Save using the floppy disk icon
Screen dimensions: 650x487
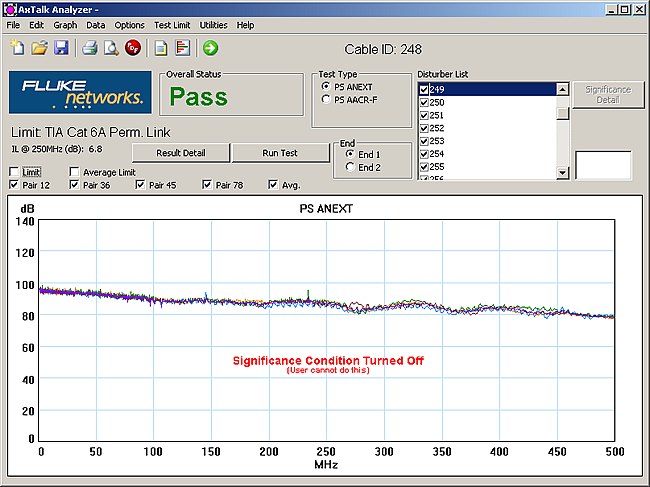point(61,48)
